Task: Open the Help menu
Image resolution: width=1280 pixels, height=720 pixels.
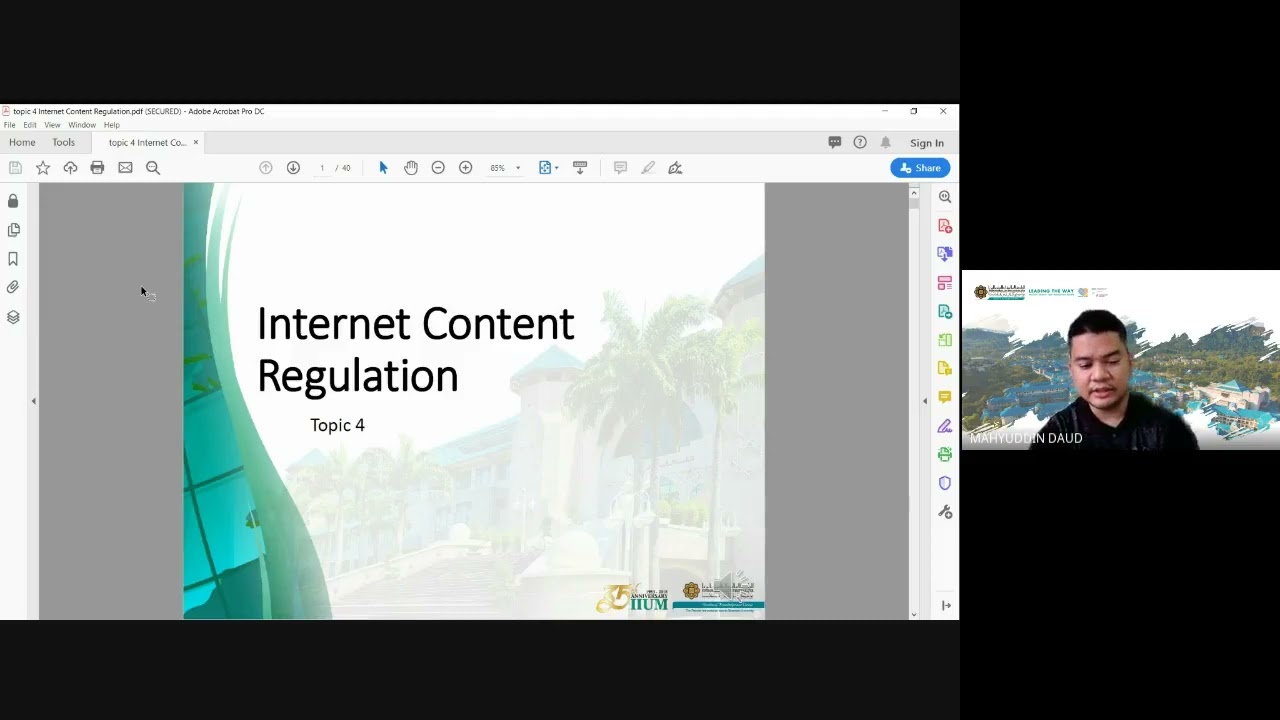Action: tap(112, 125)
